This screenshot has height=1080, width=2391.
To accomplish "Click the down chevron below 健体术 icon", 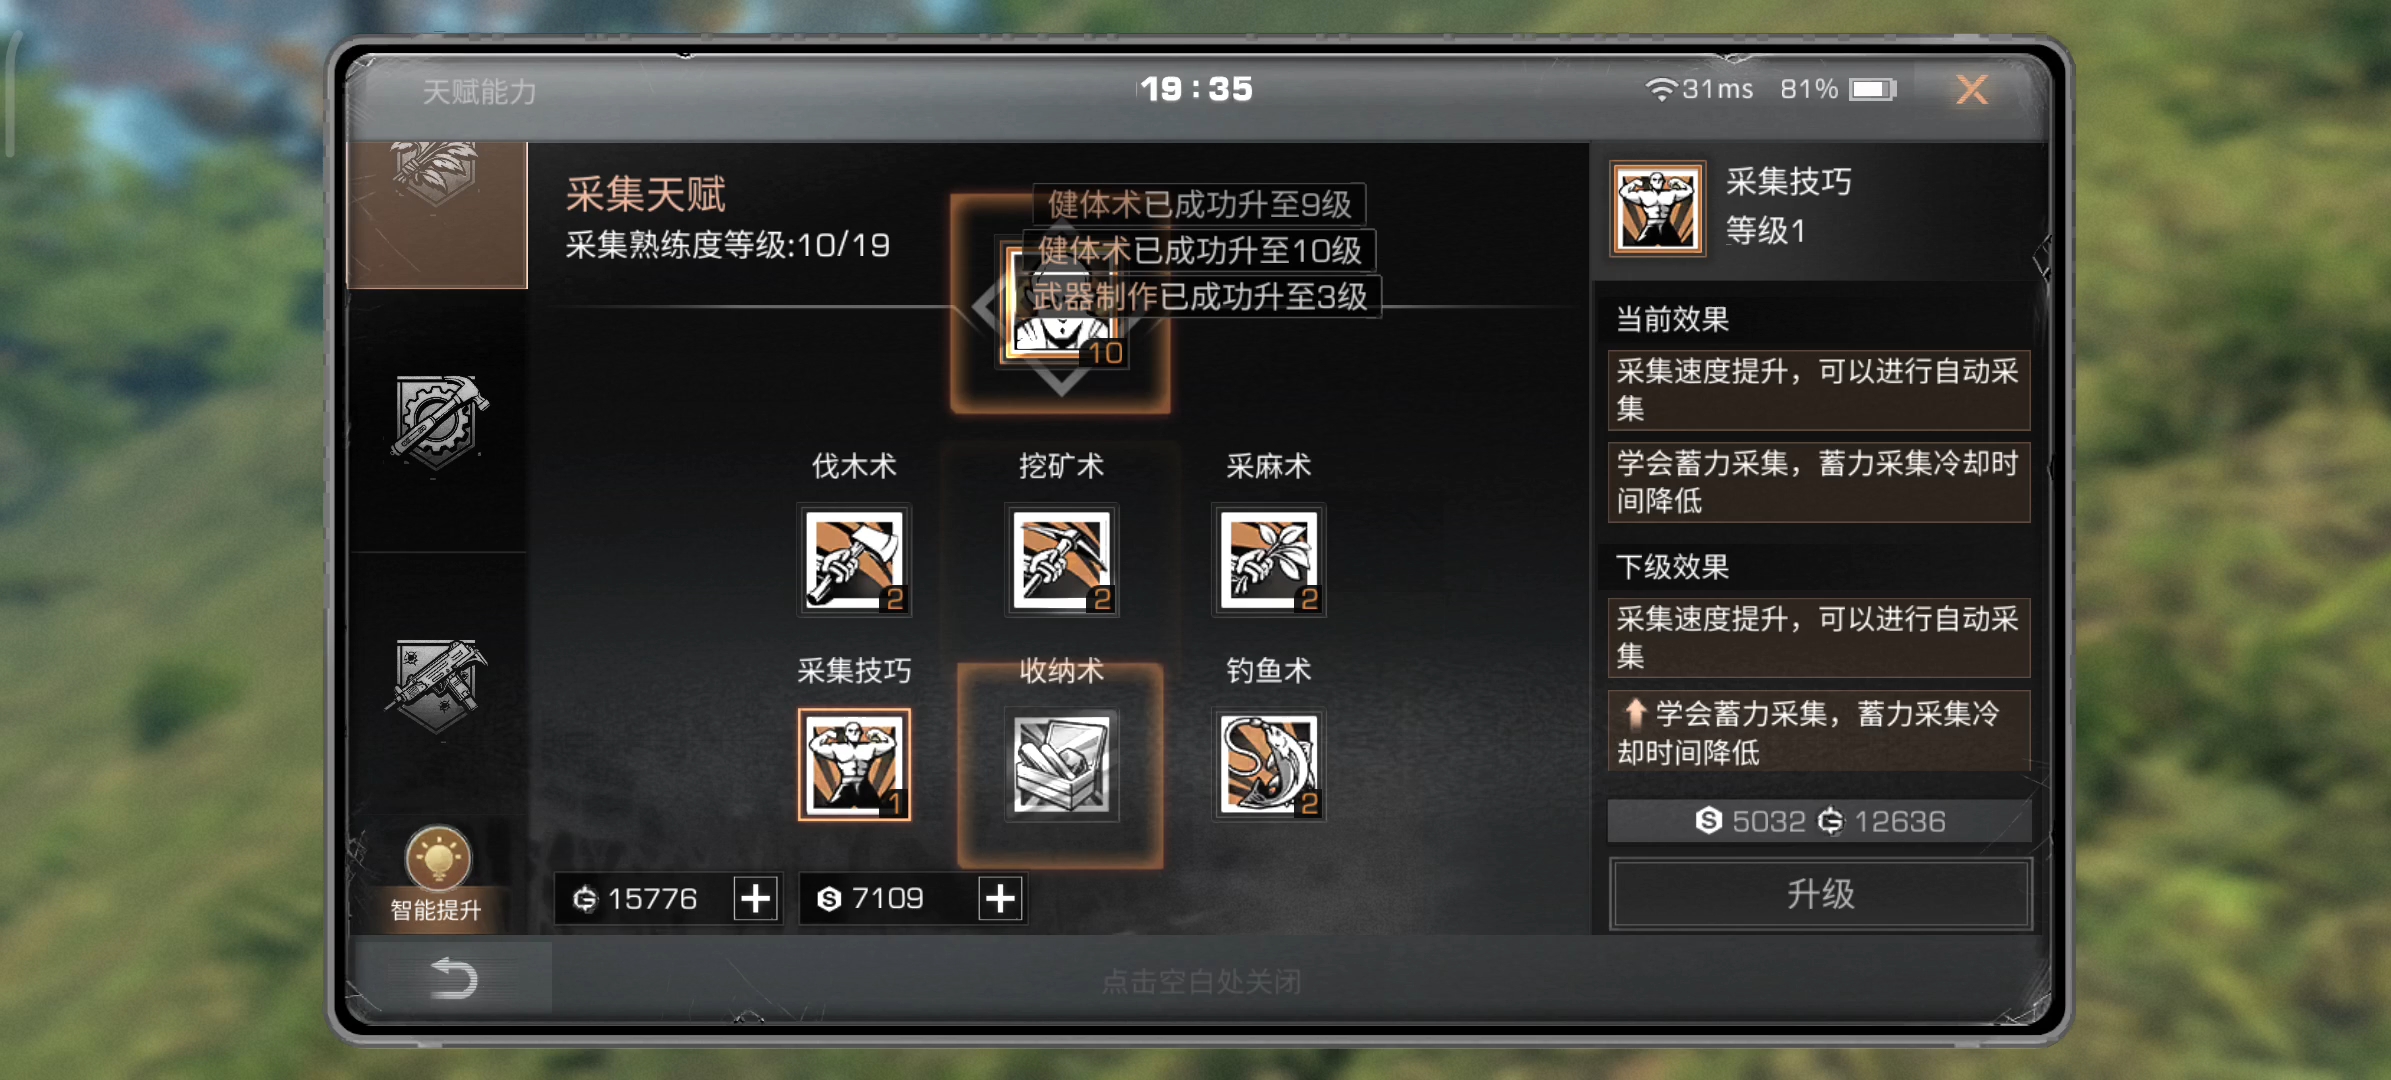I will click(x=1061, y=381).
